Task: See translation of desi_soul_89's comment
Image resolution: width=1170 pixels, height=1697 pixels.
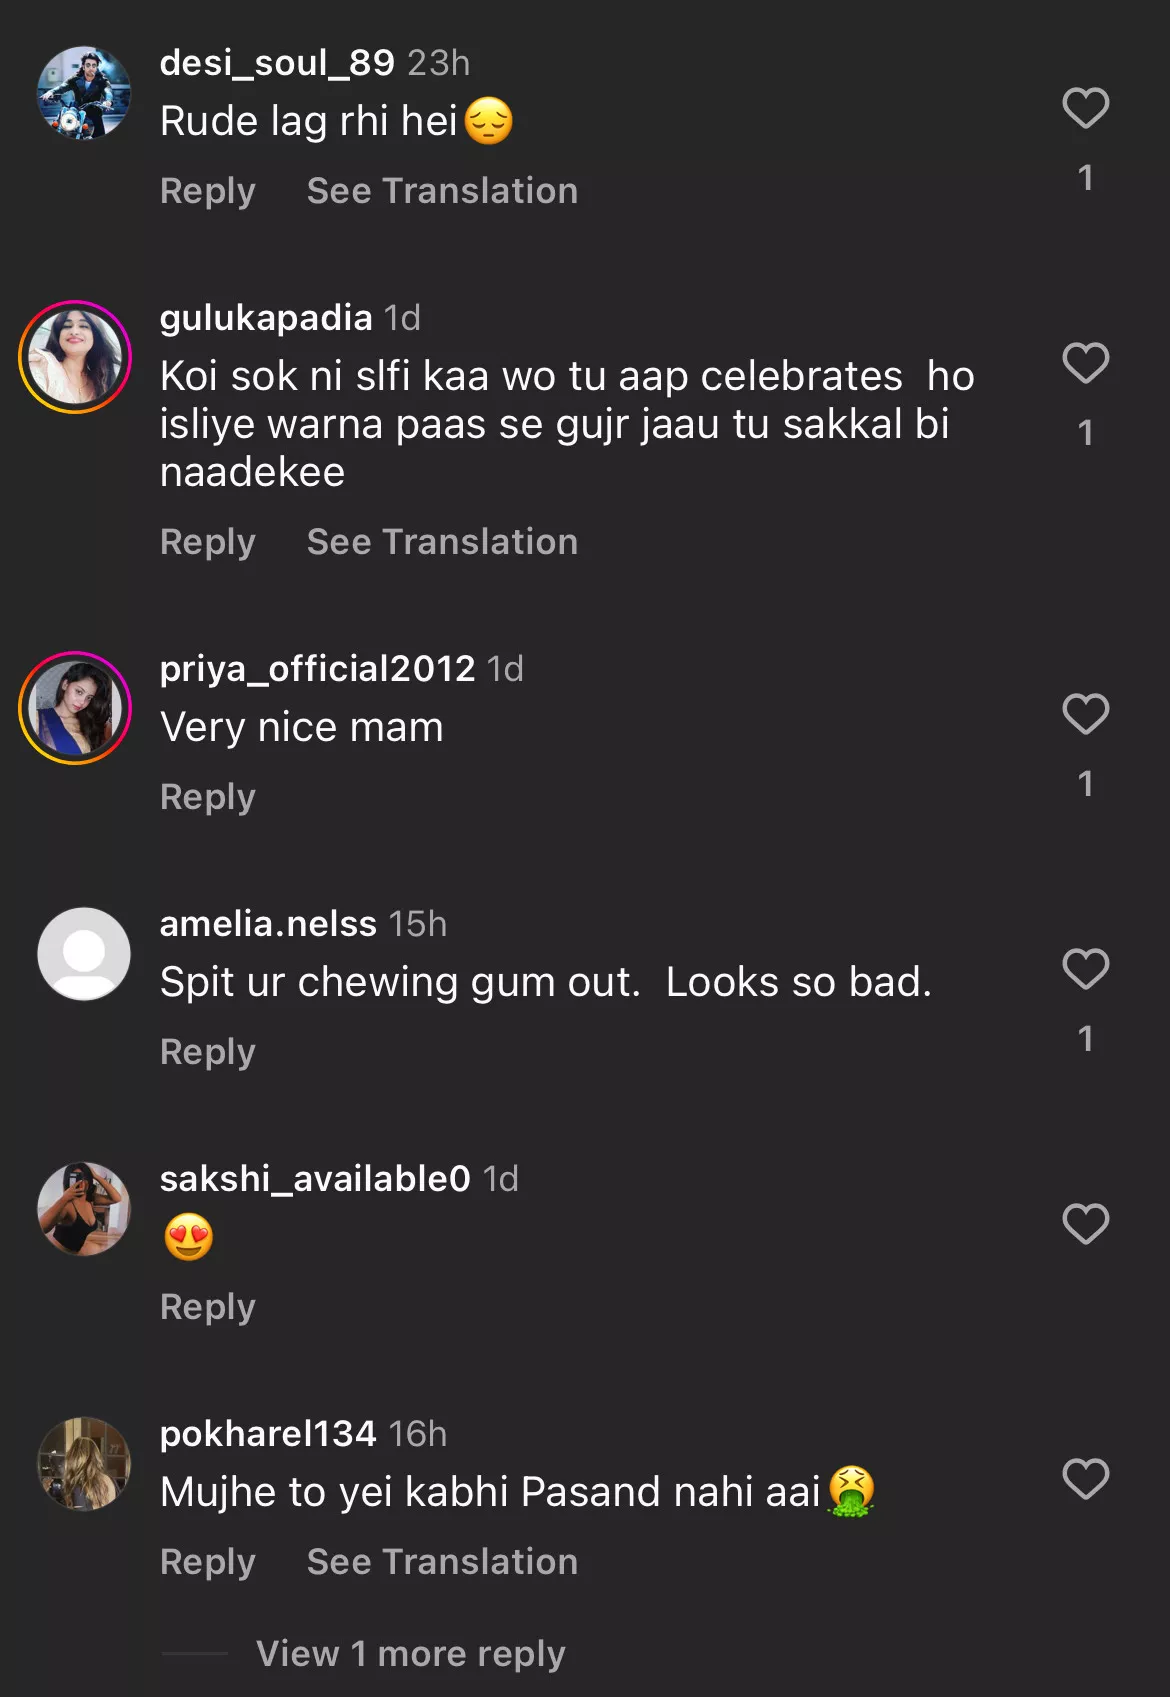Action: coord(442,191)
